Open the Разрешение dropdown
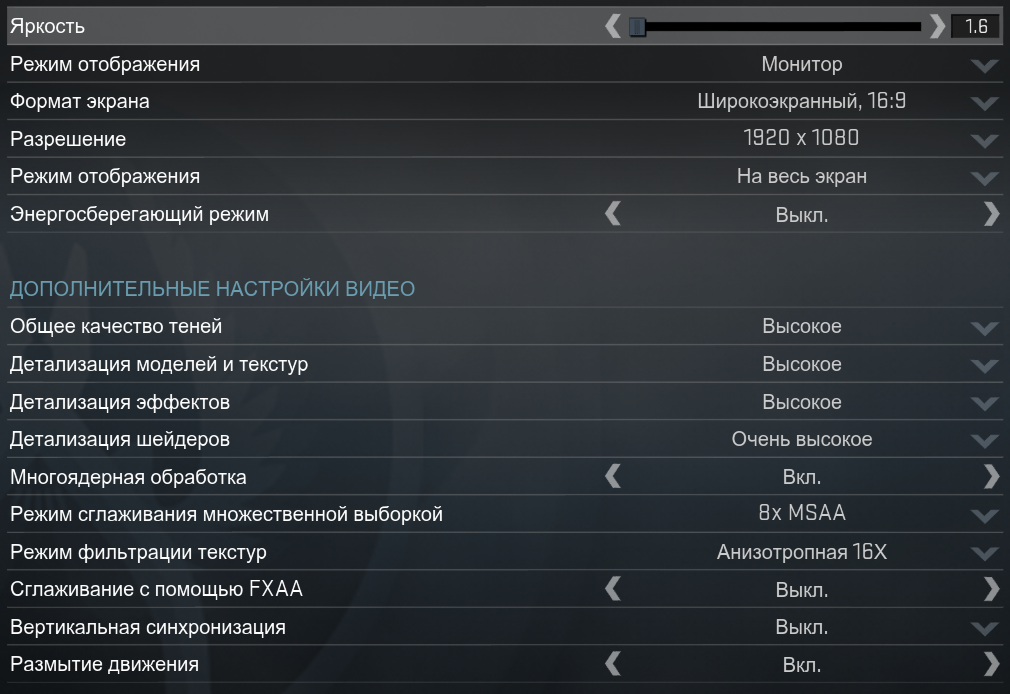The width and height of the screenshot is (1010, 694). click(x=984, y=140)
